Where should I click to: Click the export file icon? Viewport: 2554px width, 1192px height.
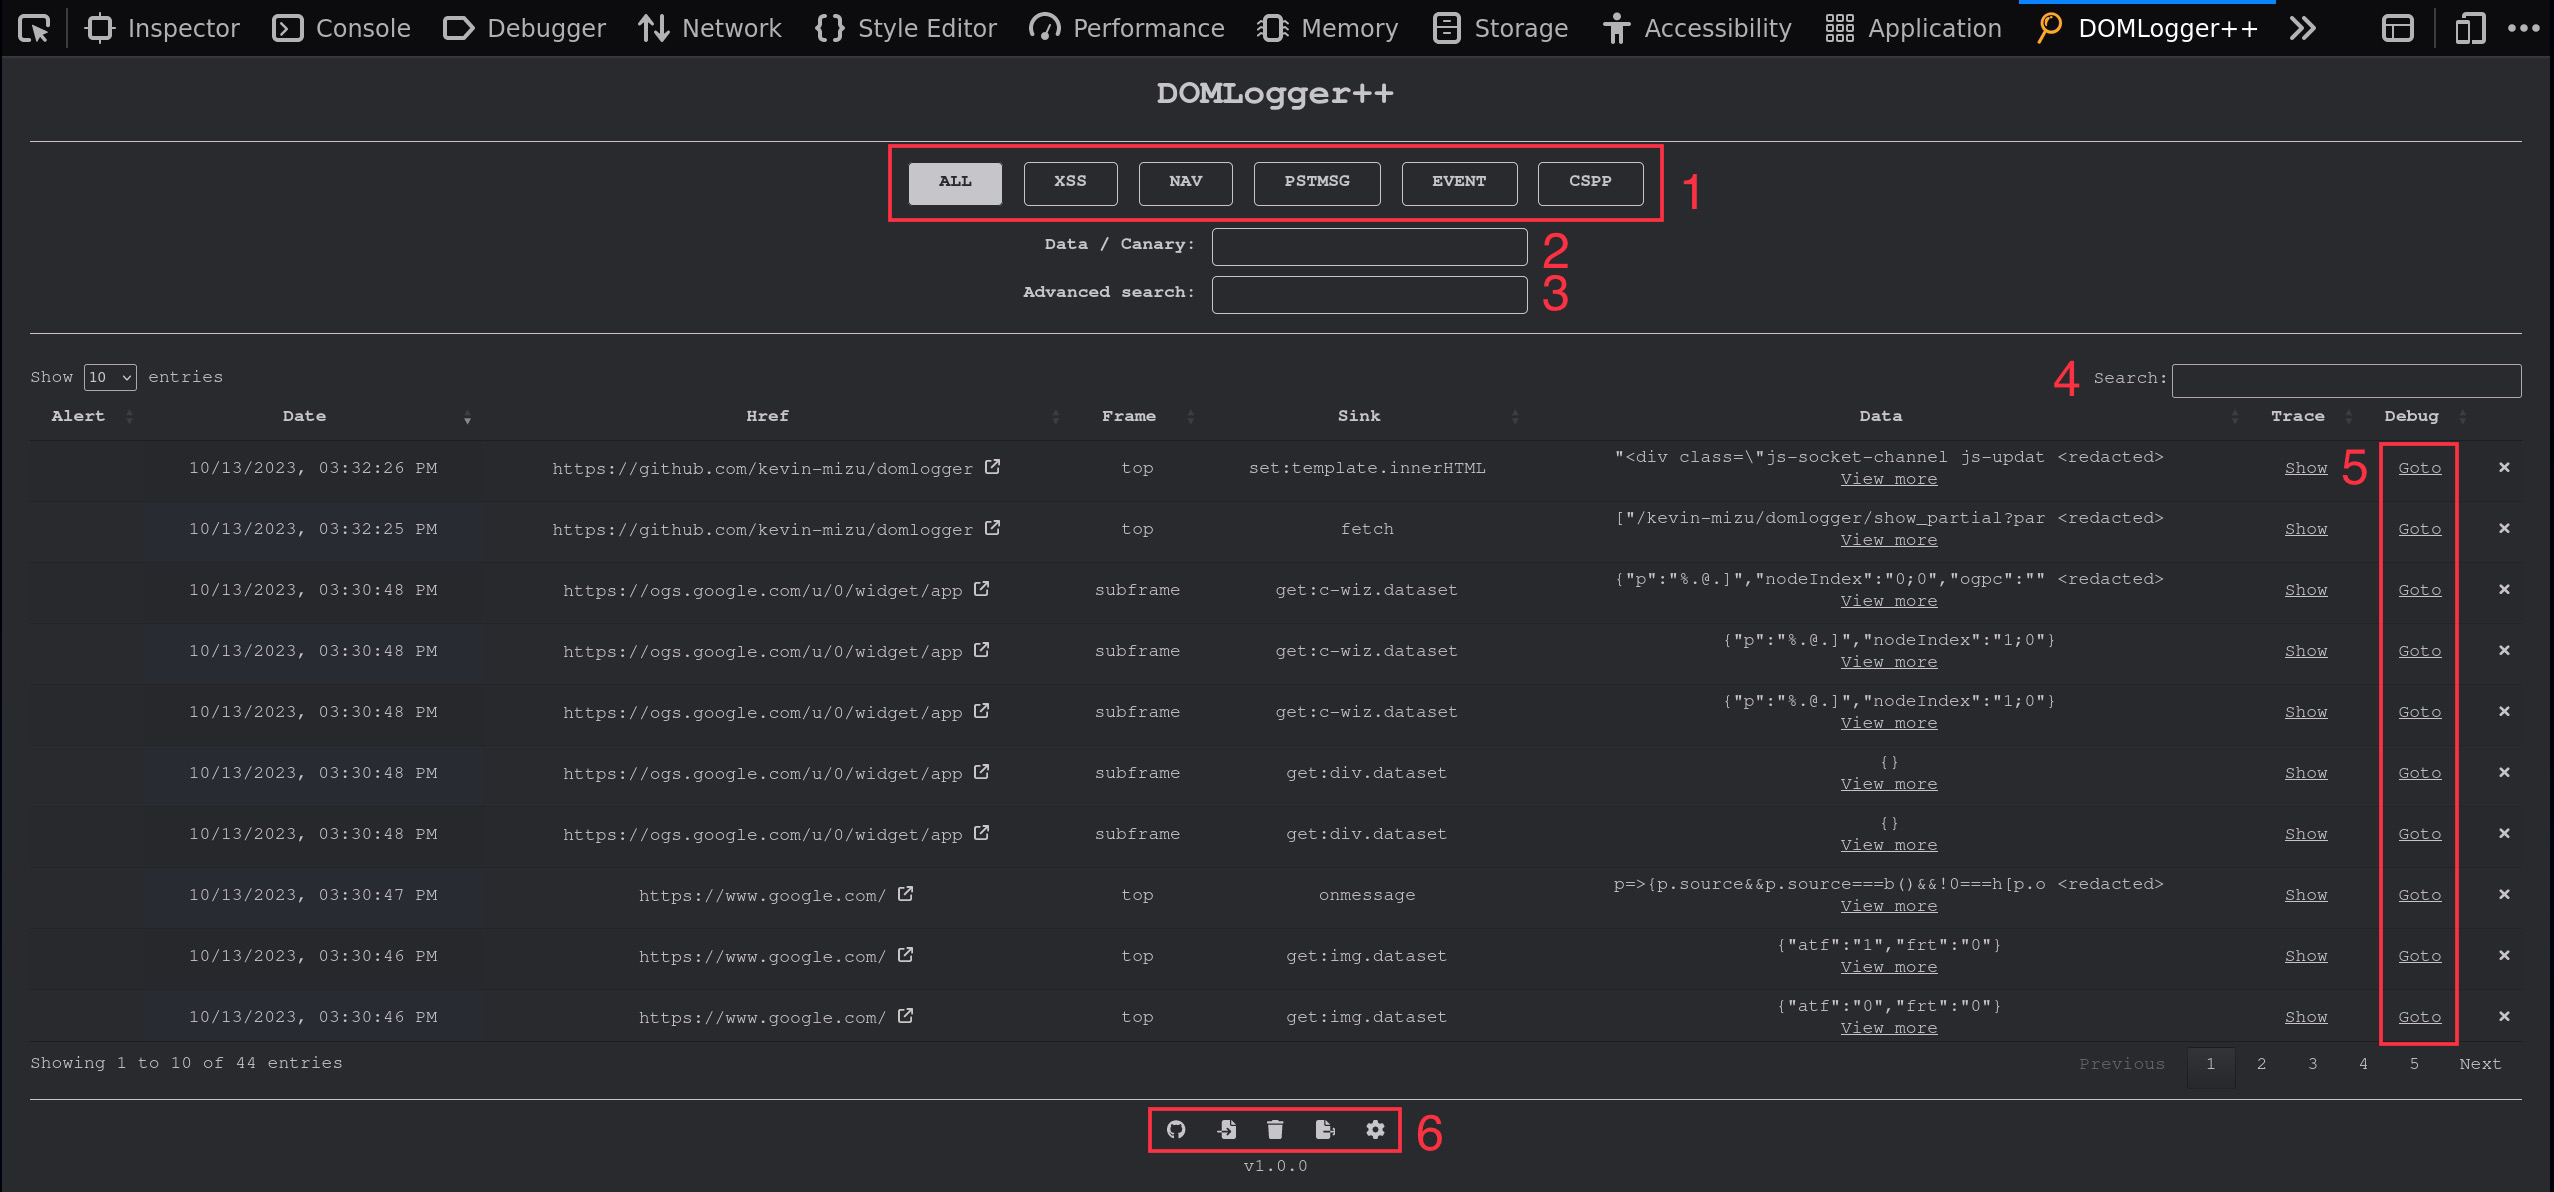click(x=1325, y=1129)
